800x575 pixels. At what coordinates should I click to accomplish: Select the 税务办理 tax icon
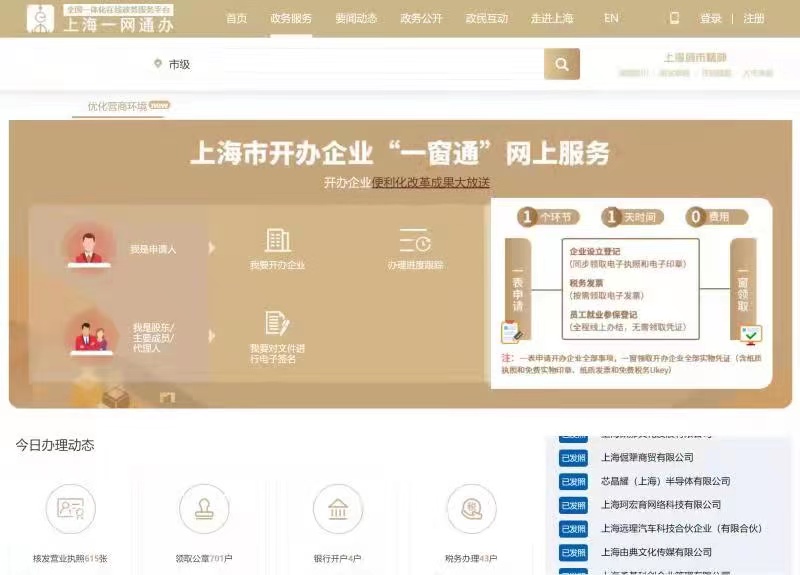point(470,510)
